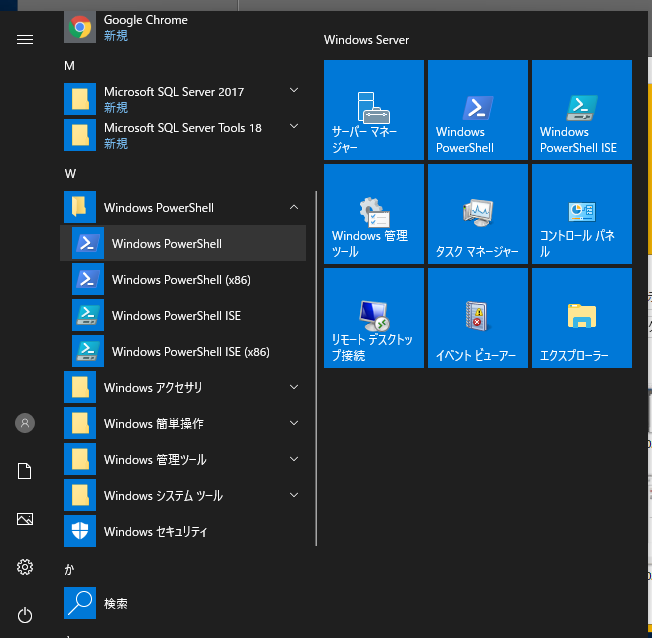Expand Microsoft SQL Server 2017 folder
The image size is (652, 638).
[183, 99]
